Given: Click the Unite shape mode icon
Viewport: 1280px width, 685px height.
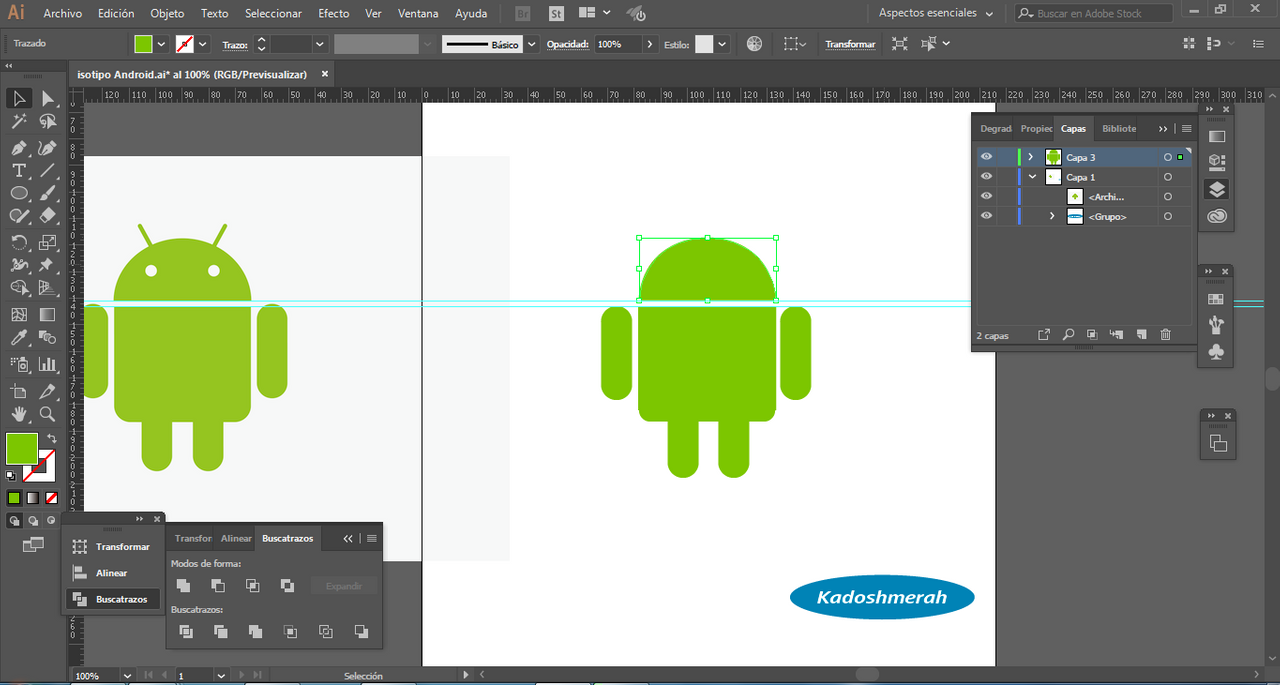Looking at the screenshot, I should click(x=183, y=585).
